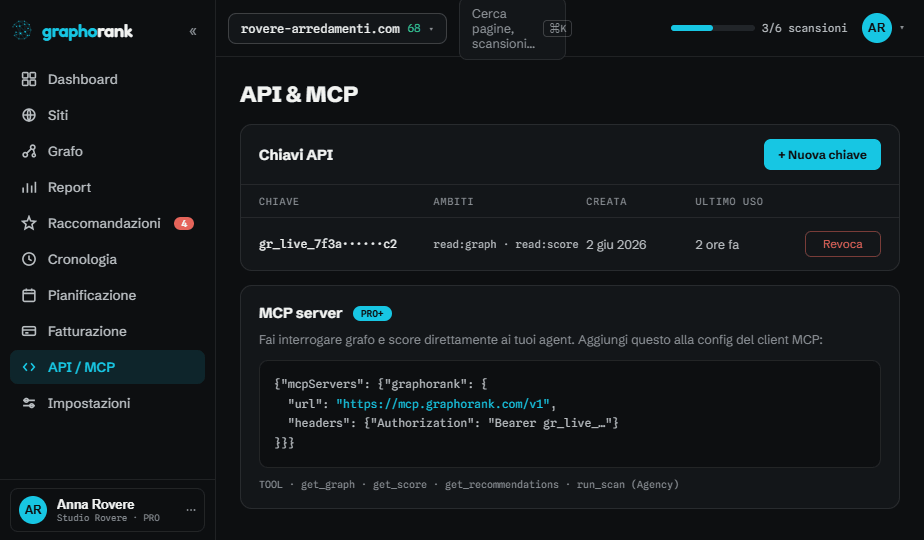924x540 pixels.
Task: Click the AMBITI column header
Action: coord(453,202)
